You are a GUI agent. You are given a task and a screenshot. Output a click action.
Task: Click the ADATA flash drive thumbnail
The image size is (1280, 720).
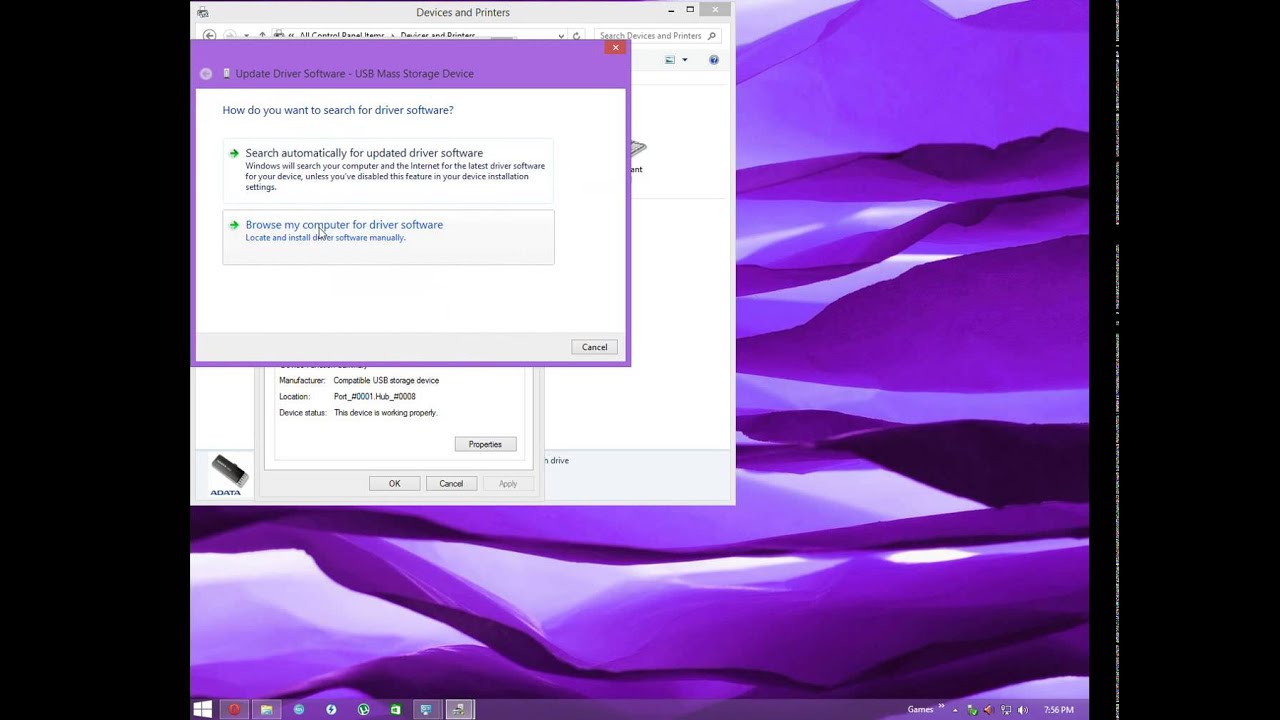click(227, 475)
